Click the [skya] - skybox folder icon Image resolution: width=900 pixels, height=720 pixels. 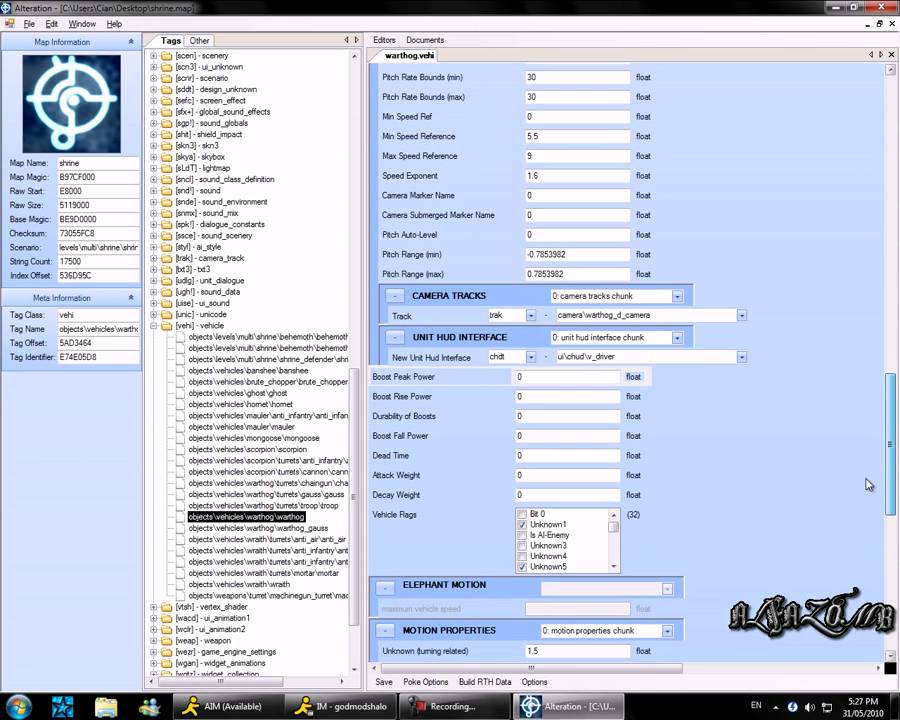pyautogui.click(x=166, y=157)
